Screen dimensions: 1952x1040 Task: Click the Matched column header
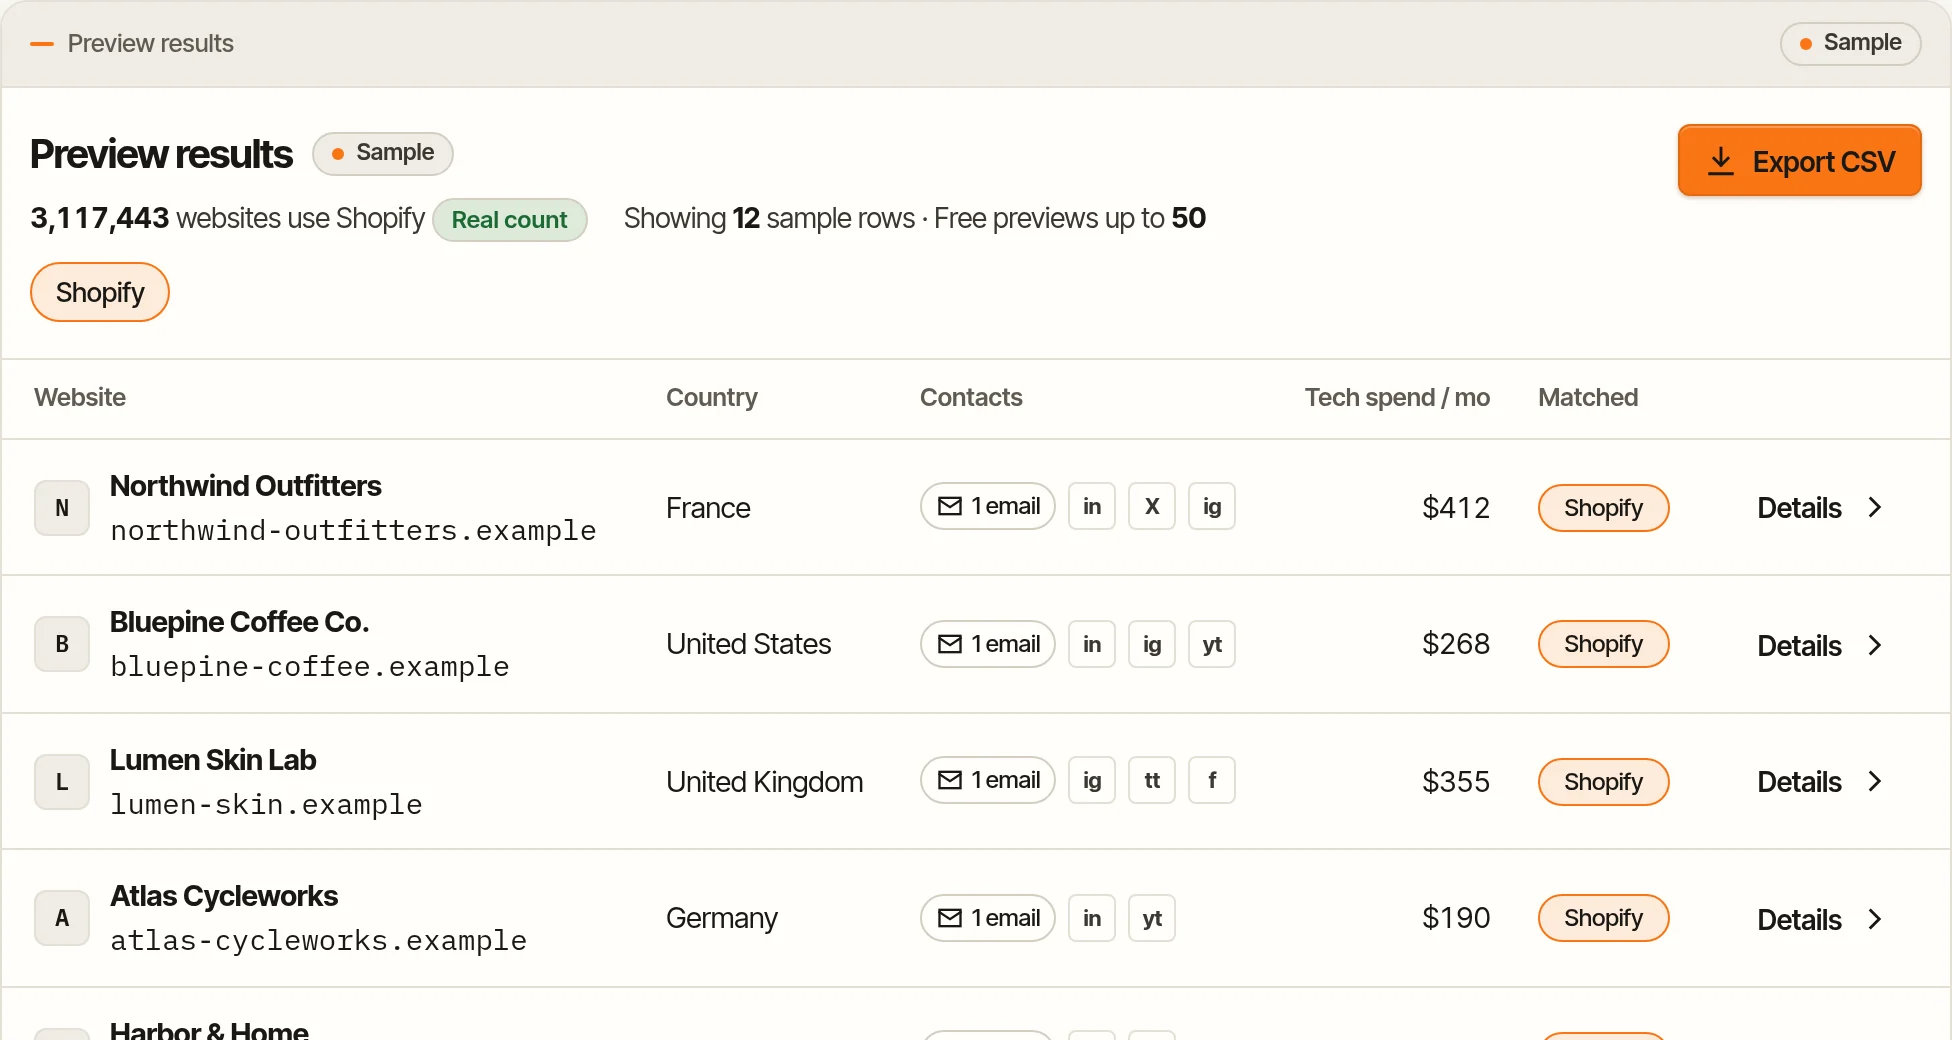tap(1588, 398)
